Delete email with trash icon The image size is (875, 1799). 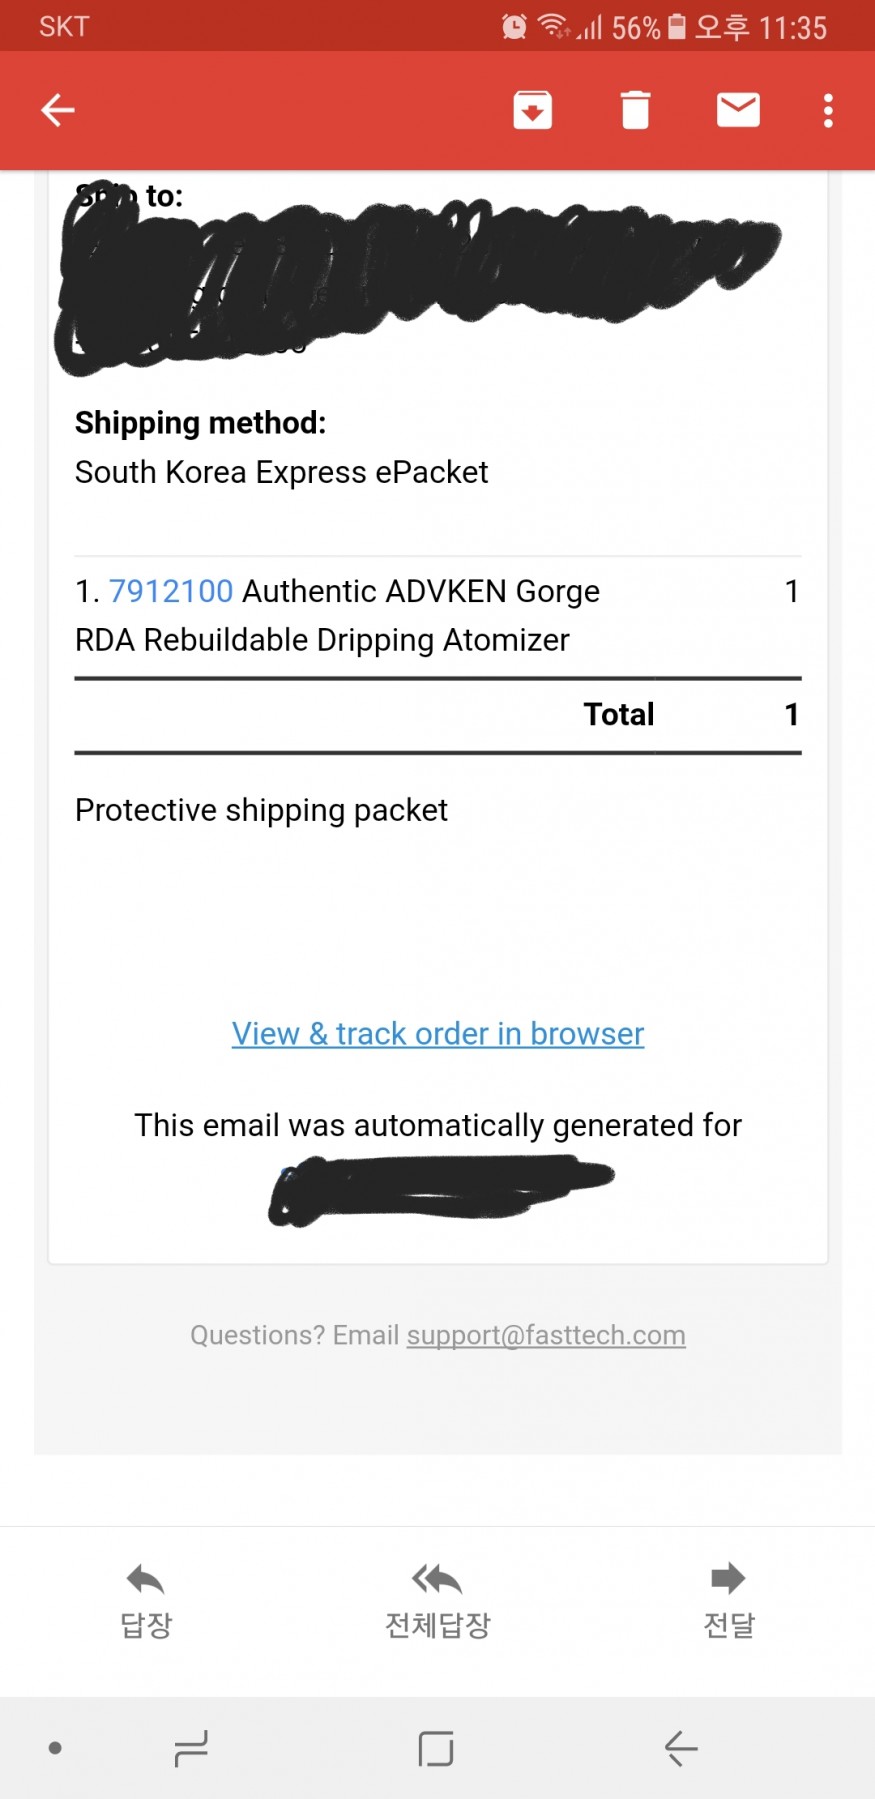(x=635, y=110)
